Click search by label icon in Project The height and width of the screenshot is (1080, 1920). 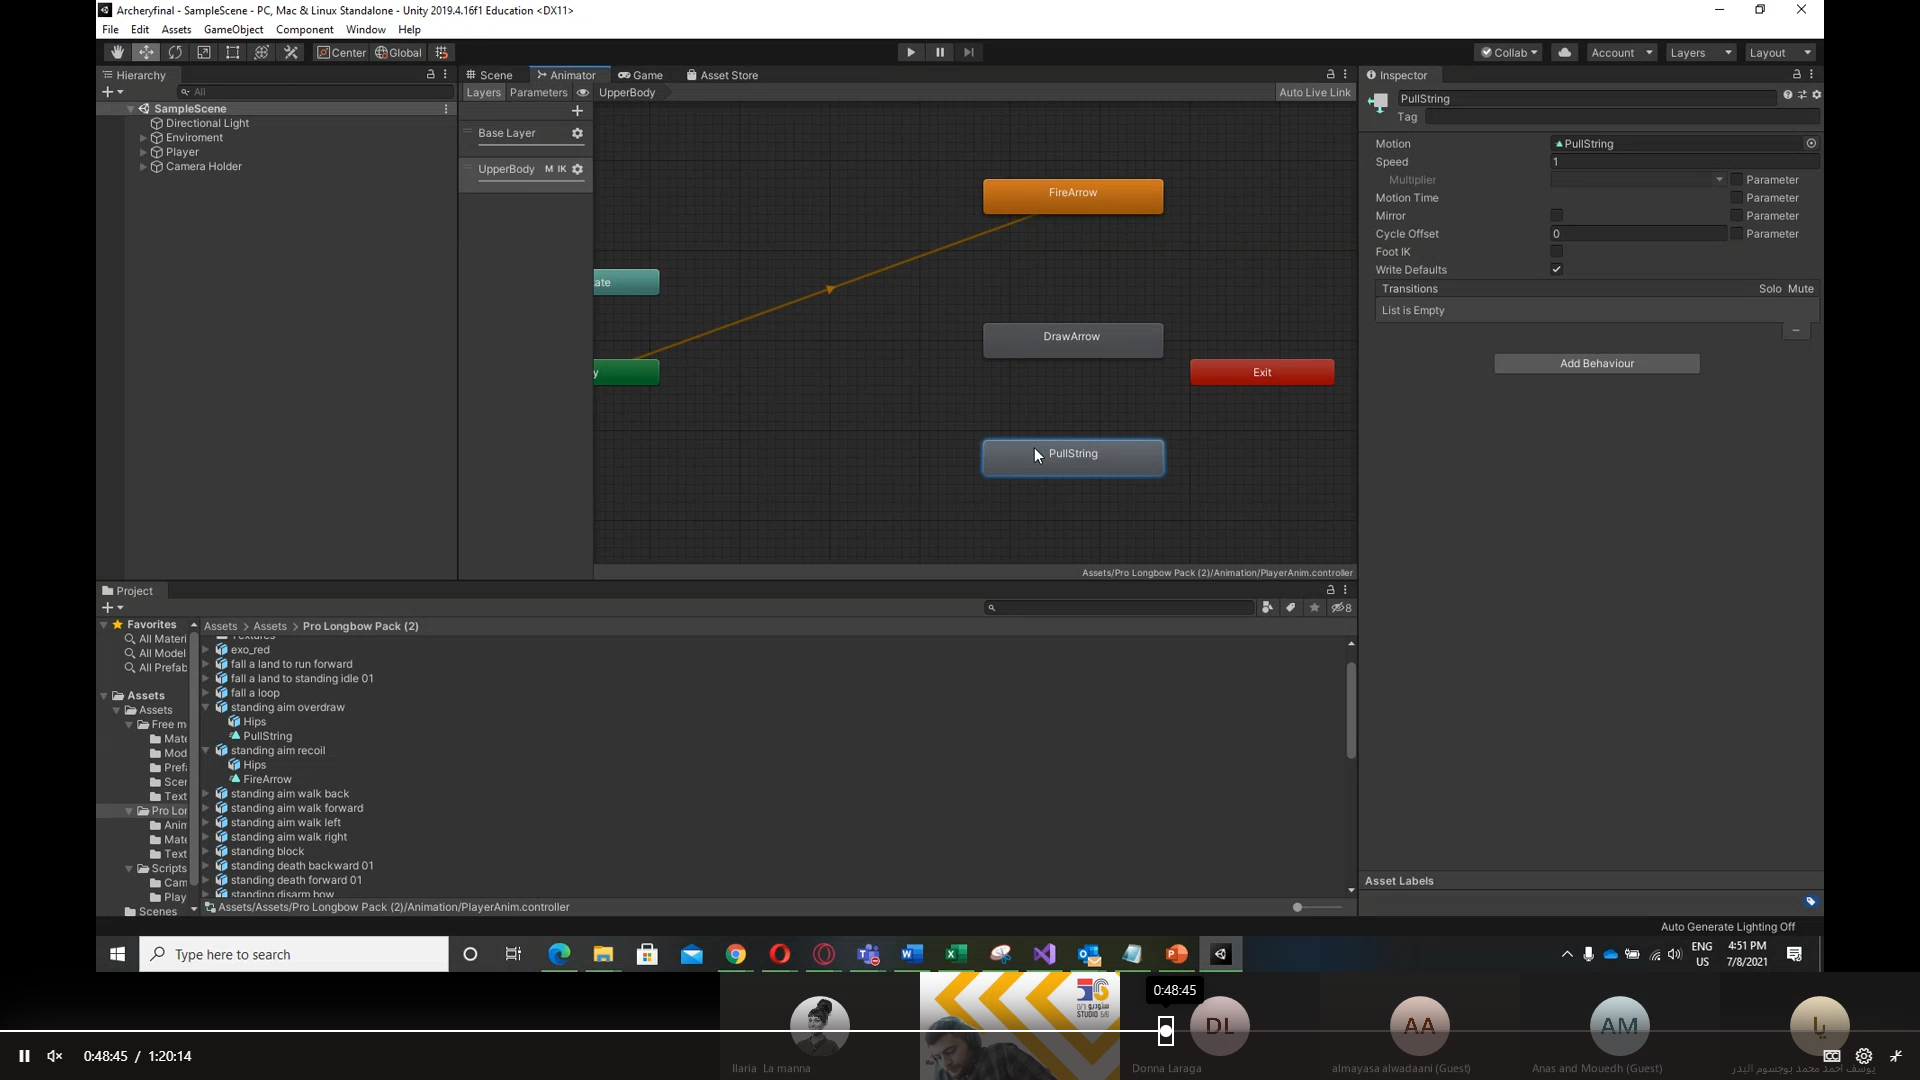click(1291, 608)
